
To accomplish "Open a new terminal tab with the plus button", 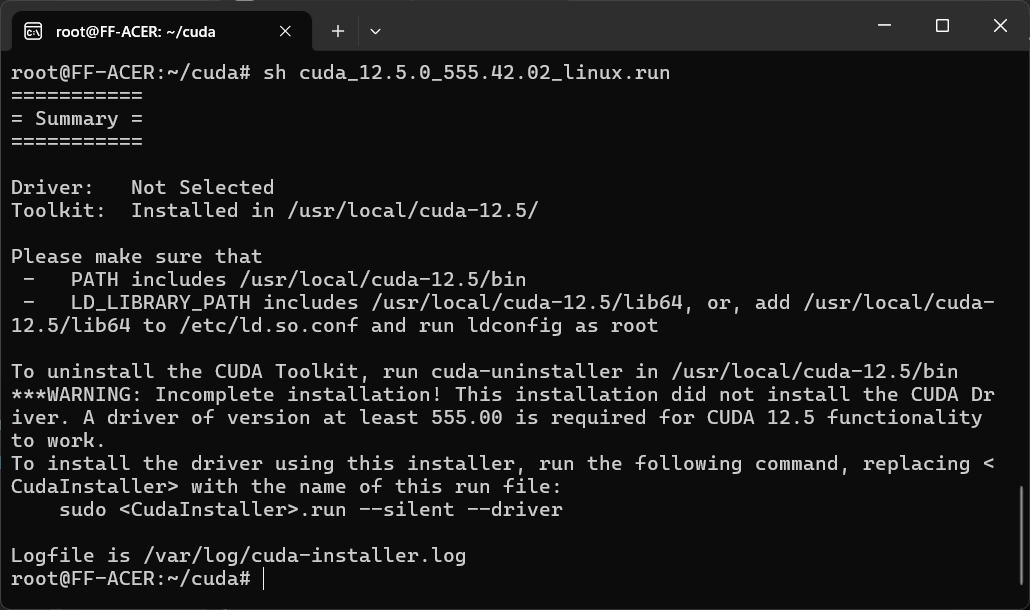I will (x=337, y=31).
